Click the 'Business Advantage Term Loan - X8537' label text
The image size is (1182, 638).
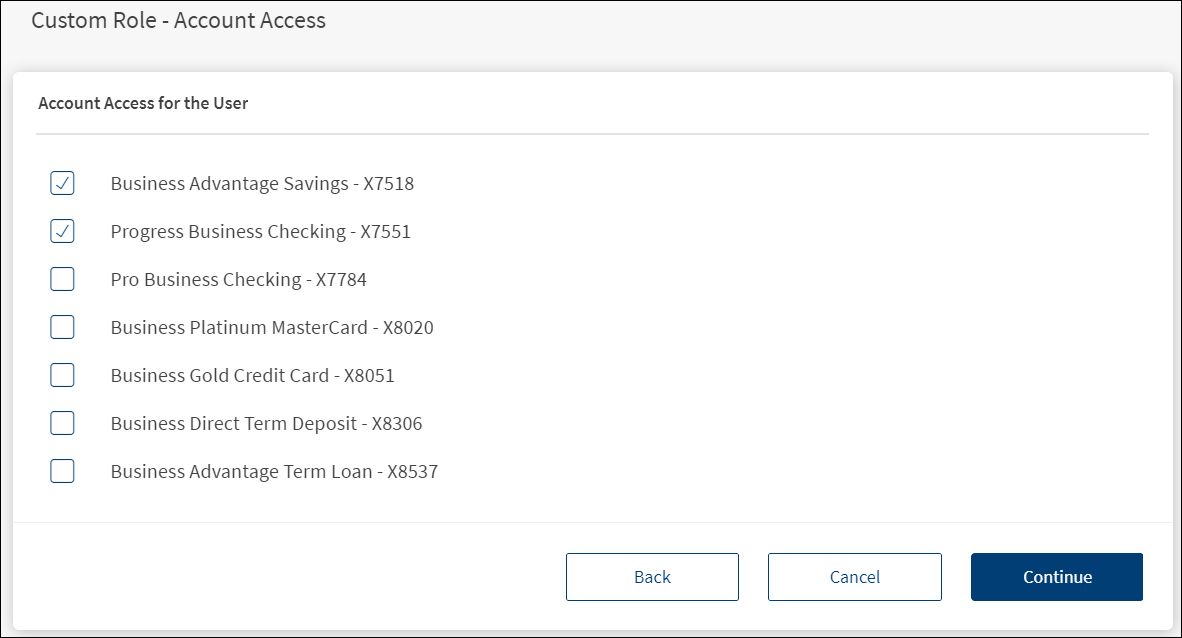coord(274,472)
